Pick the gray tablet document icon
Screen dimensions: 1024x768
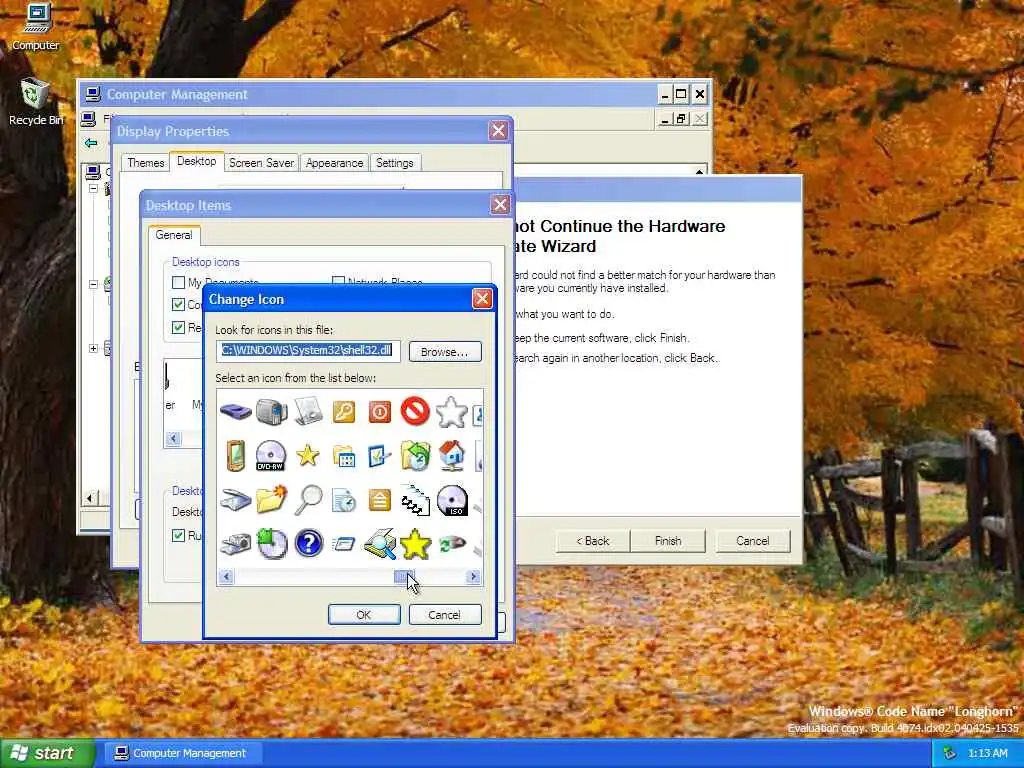click(308, 411)
